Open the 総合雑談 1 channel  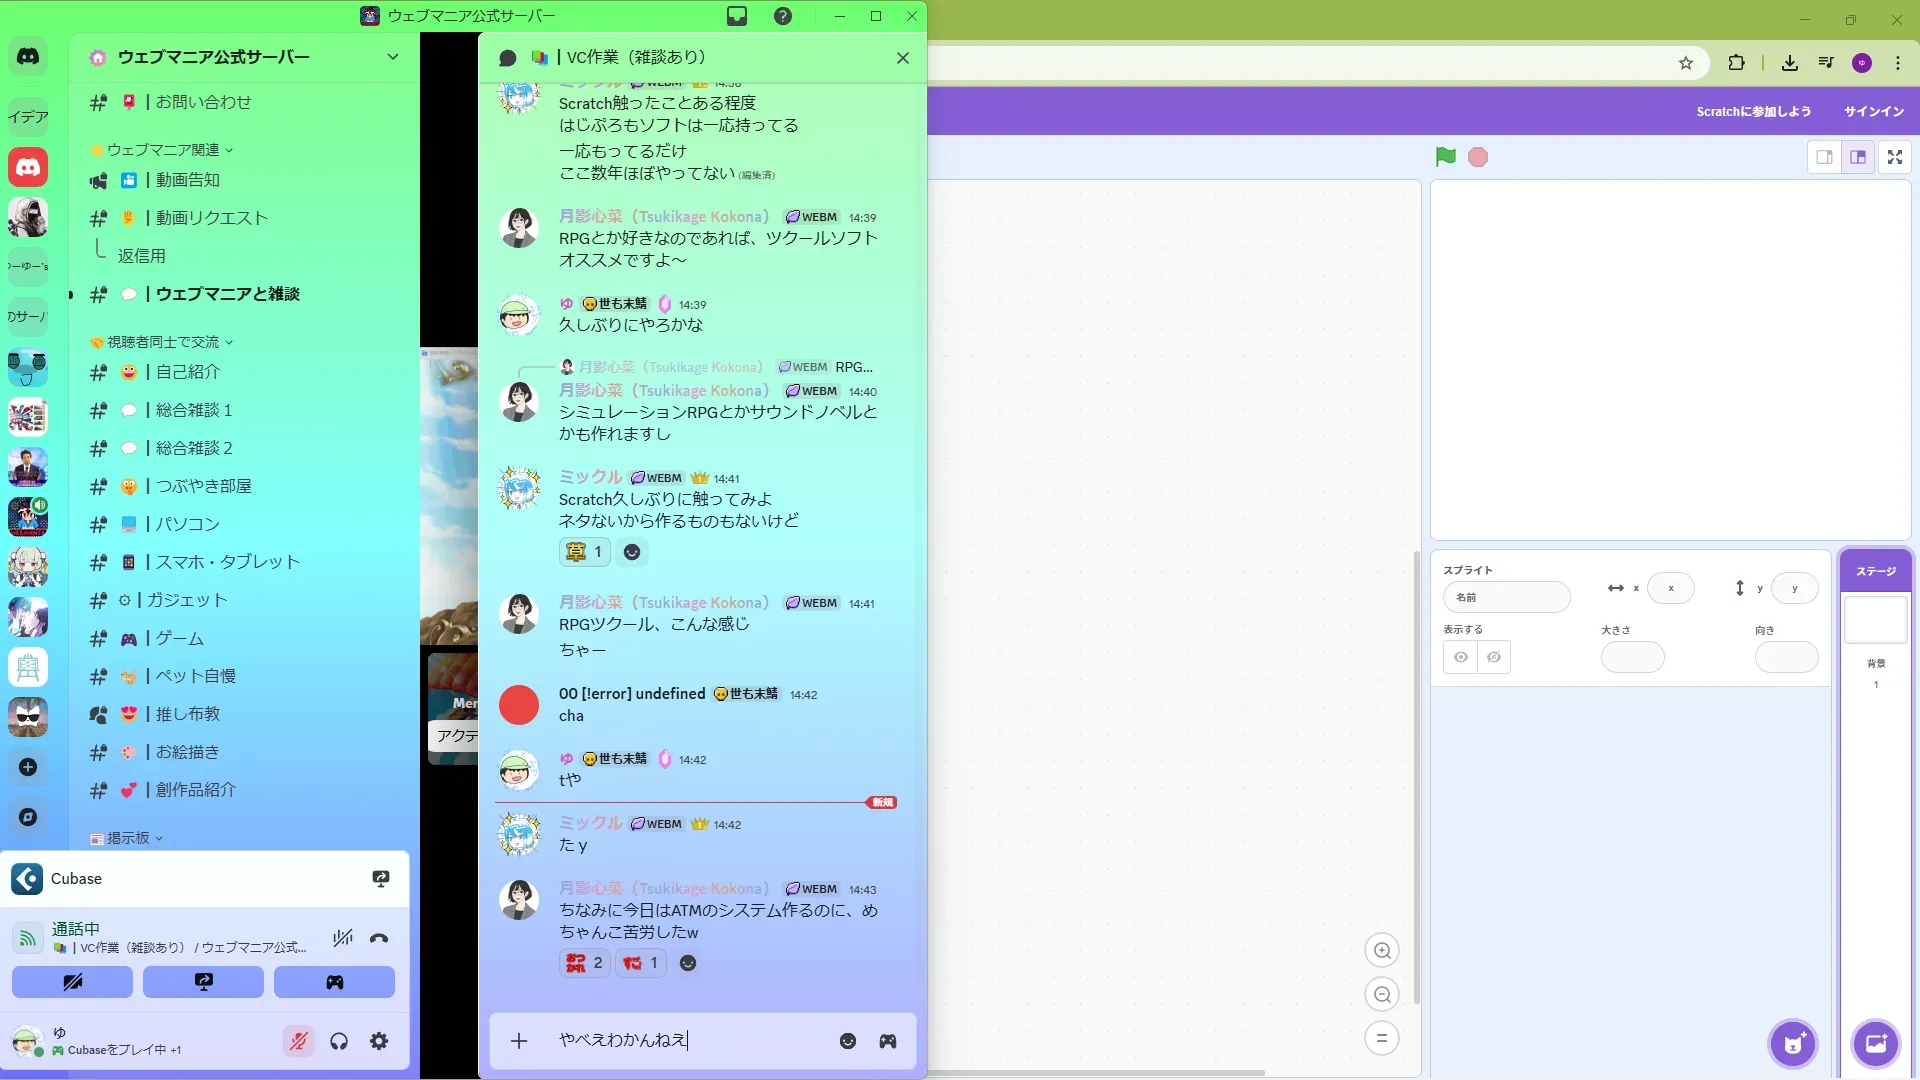[194, 410]
